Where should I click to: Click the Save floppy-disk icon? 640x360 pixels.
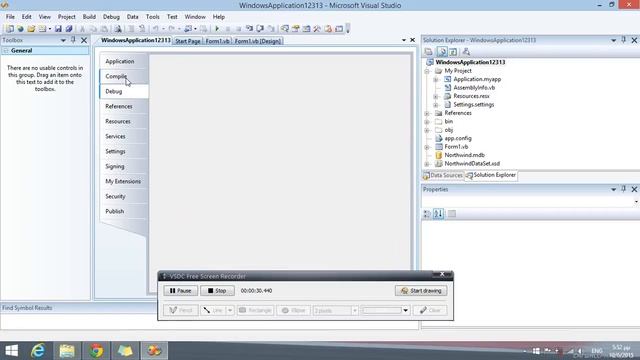pyautogui.click(x=58, y=29)
